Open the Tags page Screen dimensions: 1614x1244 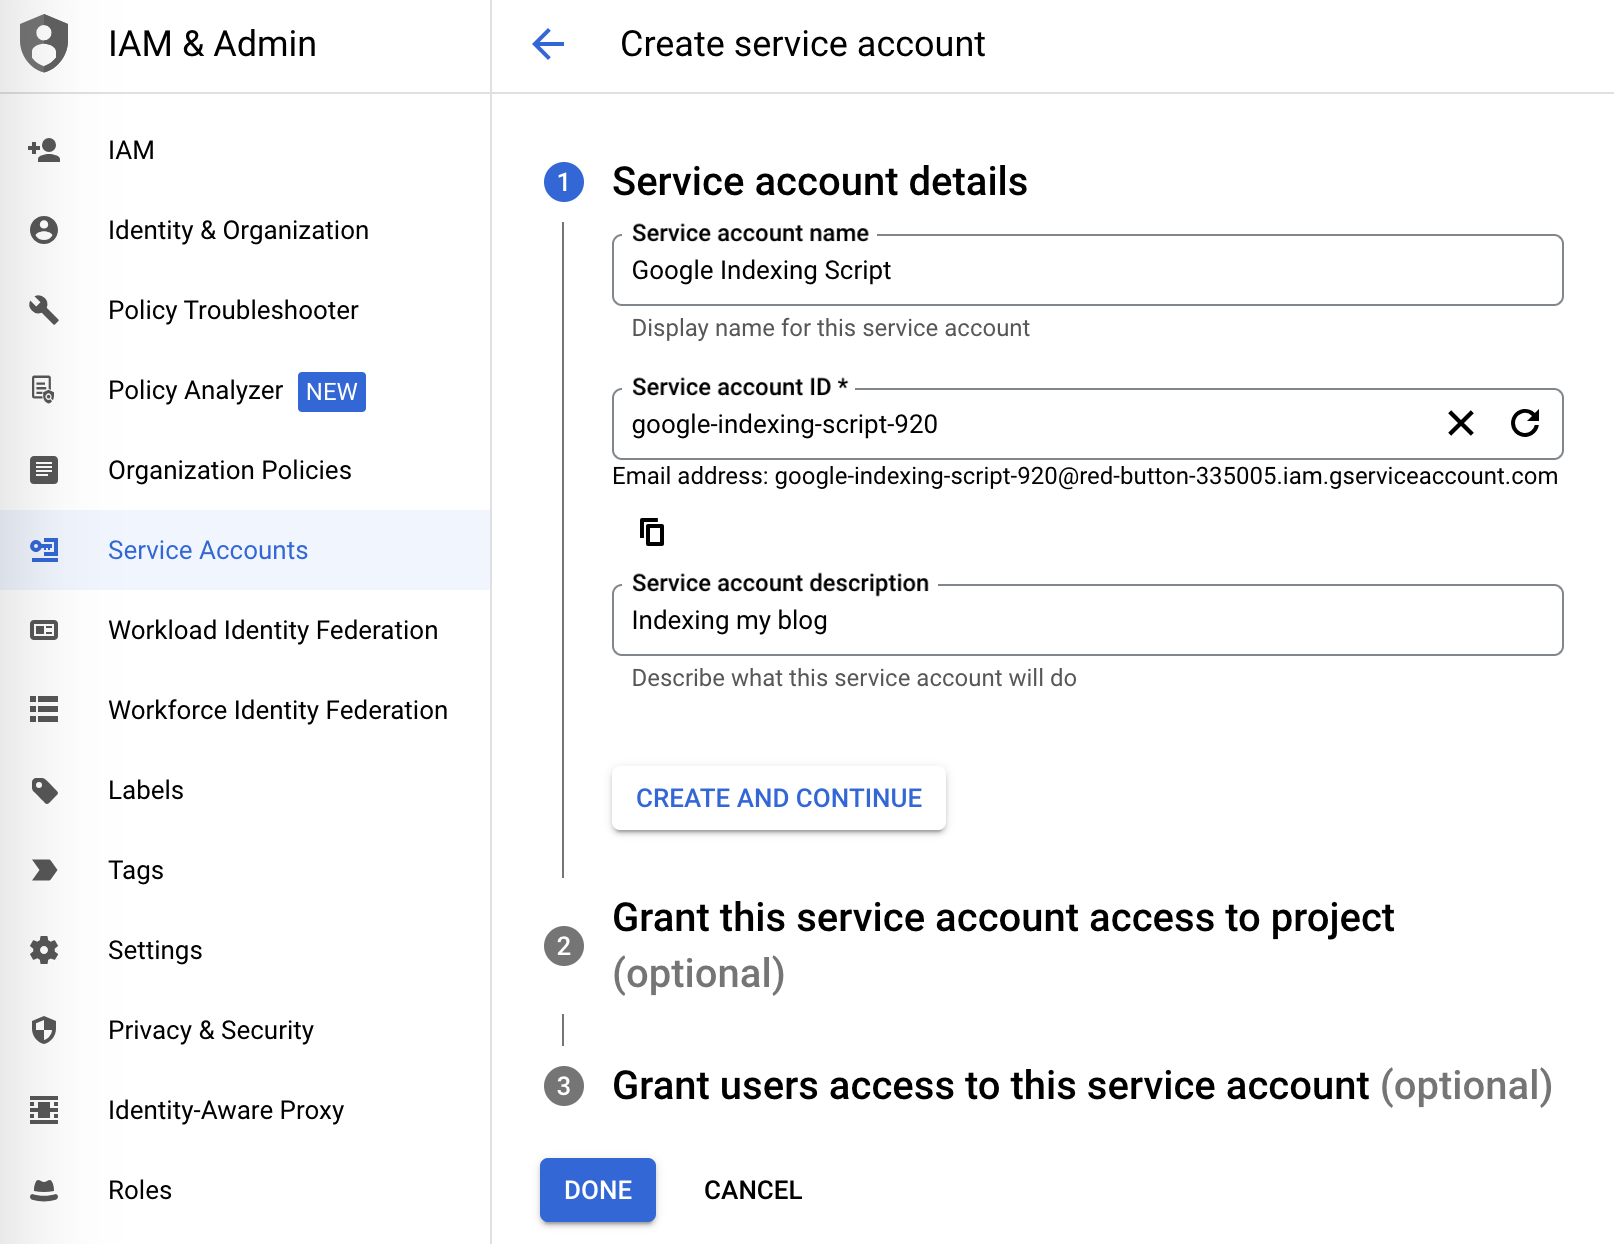click(x=245, y=870)
